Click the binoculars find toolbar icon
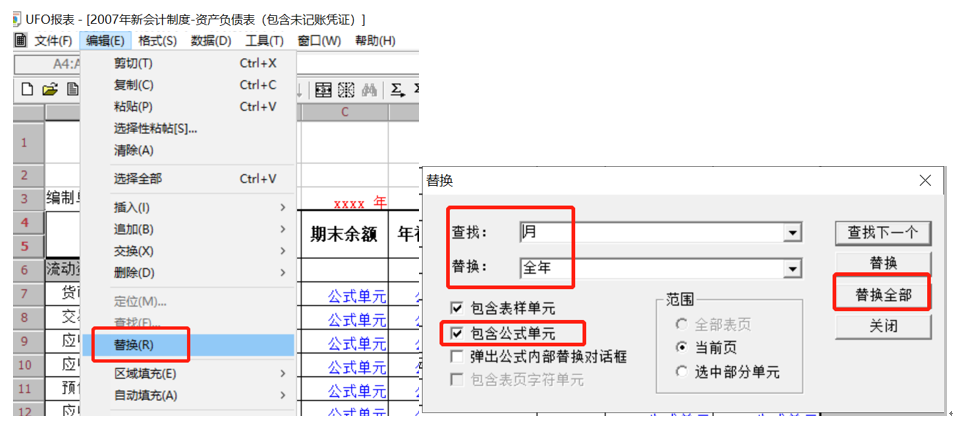This screenshot has height=423, width=953. [369, 89]
